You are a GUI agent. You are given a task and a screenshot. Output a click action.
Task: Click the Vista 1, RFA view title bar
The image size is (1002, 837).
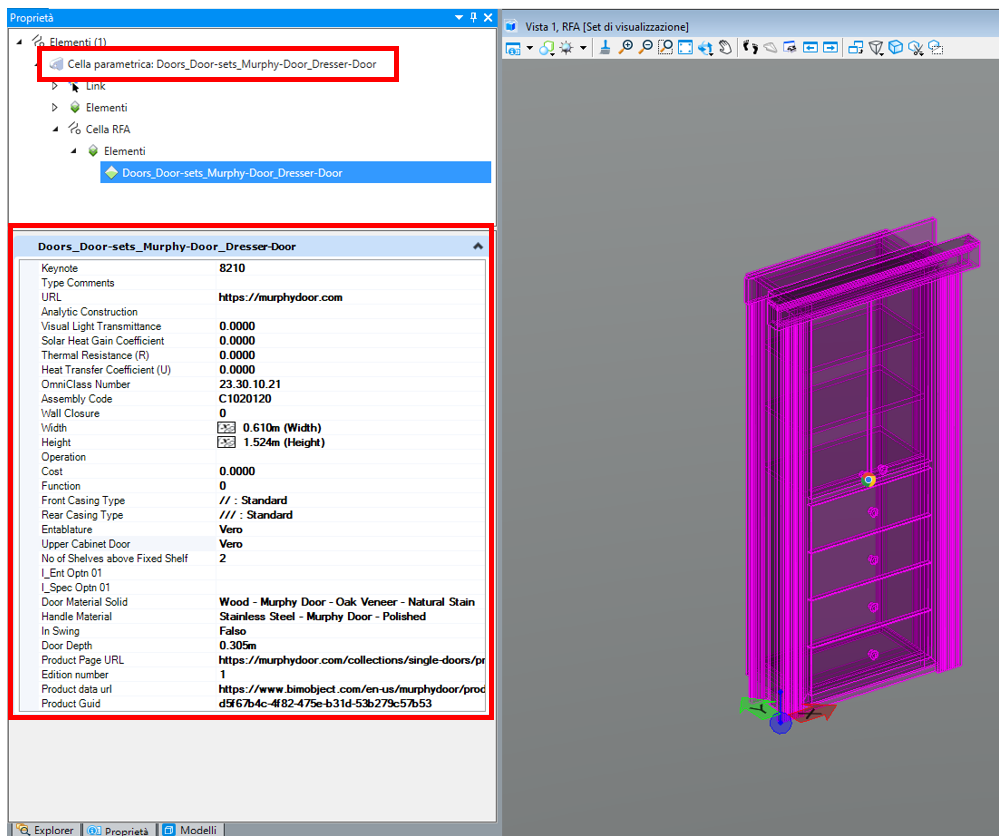[x=752, y=26]
